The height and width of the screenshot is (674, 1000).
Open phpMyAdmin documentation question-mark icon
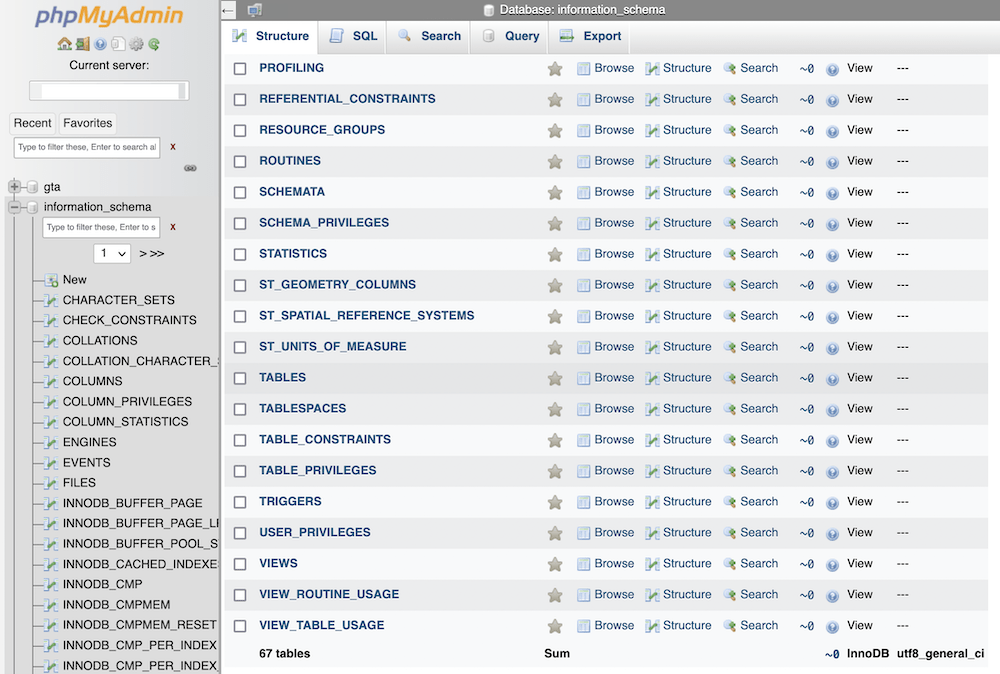point(100,44)
